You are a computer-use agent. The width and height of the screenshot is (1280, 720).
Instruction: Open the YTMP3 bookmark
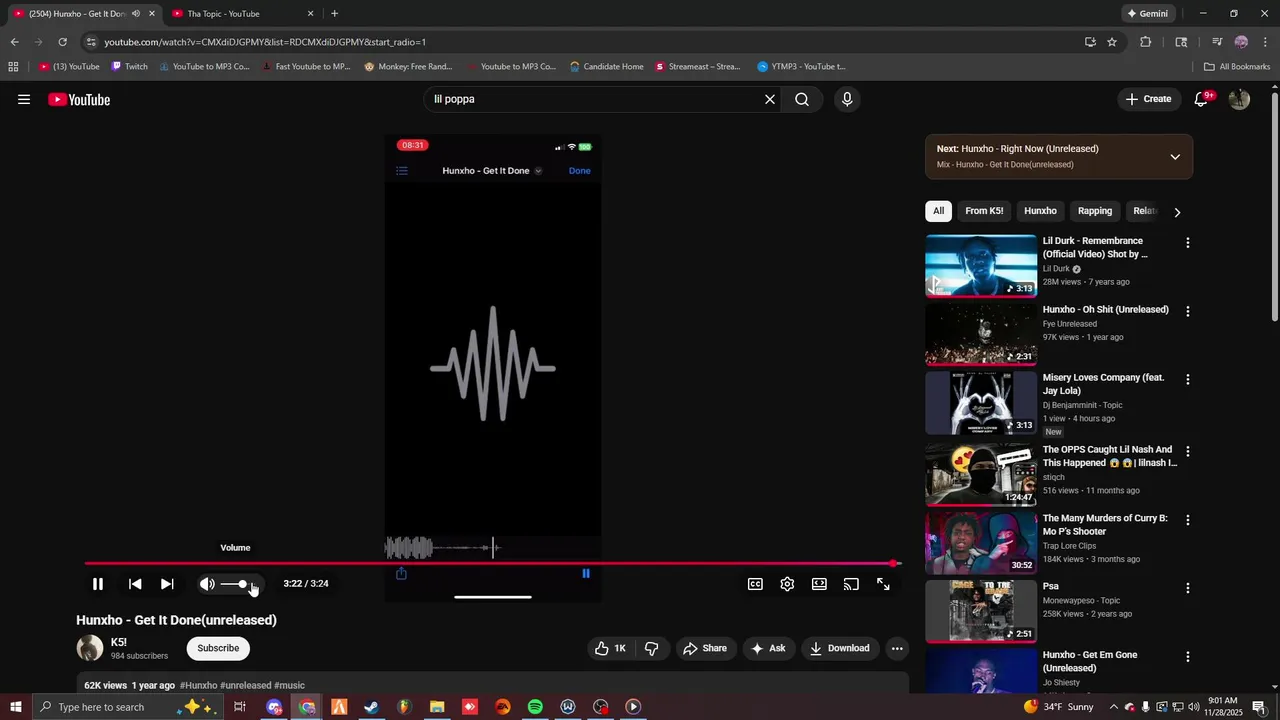(x=801, y=67)
